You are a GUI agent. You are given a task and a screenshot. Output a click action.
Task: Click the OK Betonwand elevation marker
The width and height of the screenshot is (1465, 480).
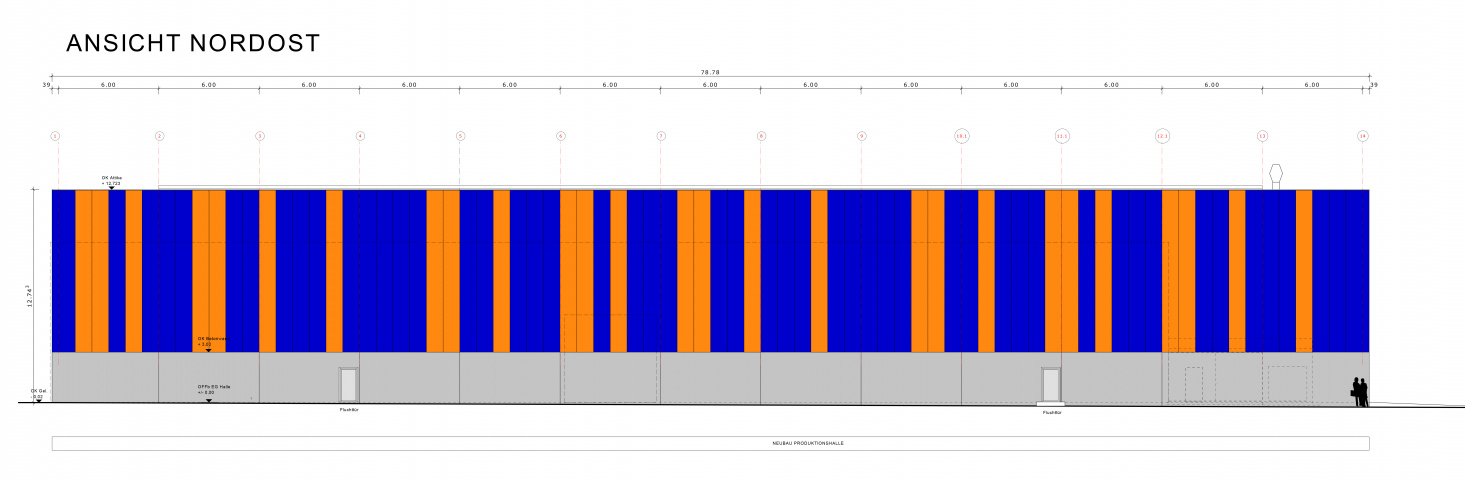[209, 347]
